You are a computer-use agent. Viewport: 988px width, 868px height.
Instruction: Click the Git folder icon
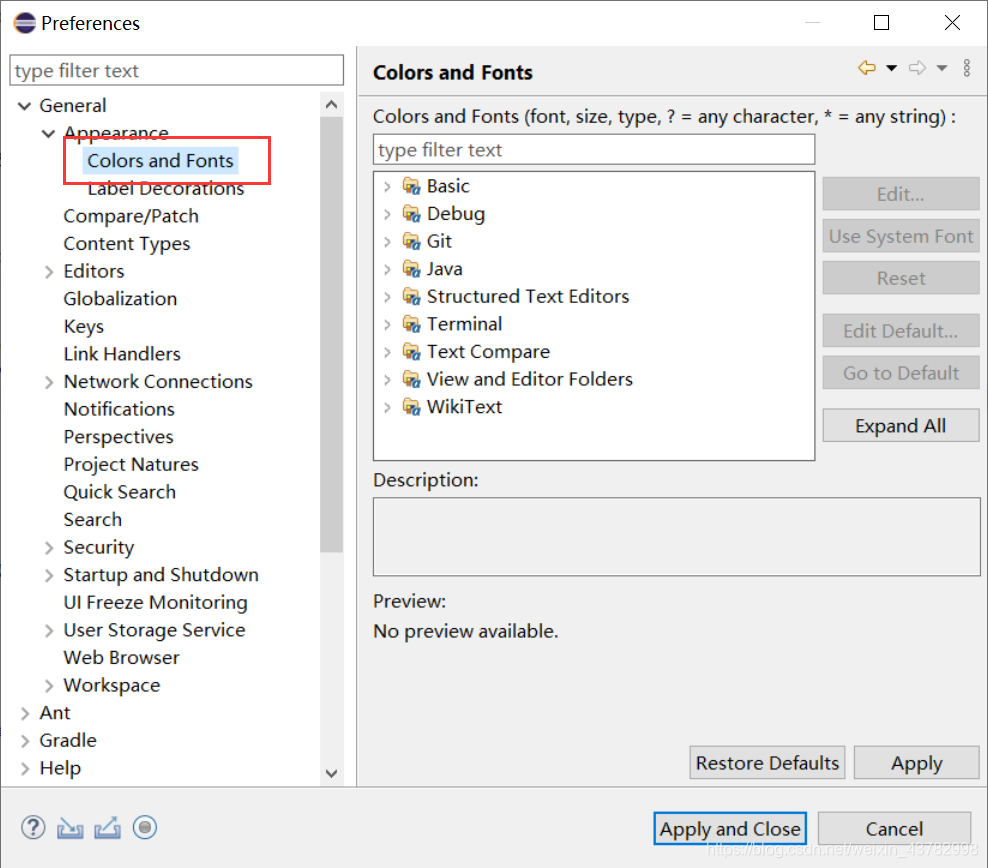tap(411, 241)
